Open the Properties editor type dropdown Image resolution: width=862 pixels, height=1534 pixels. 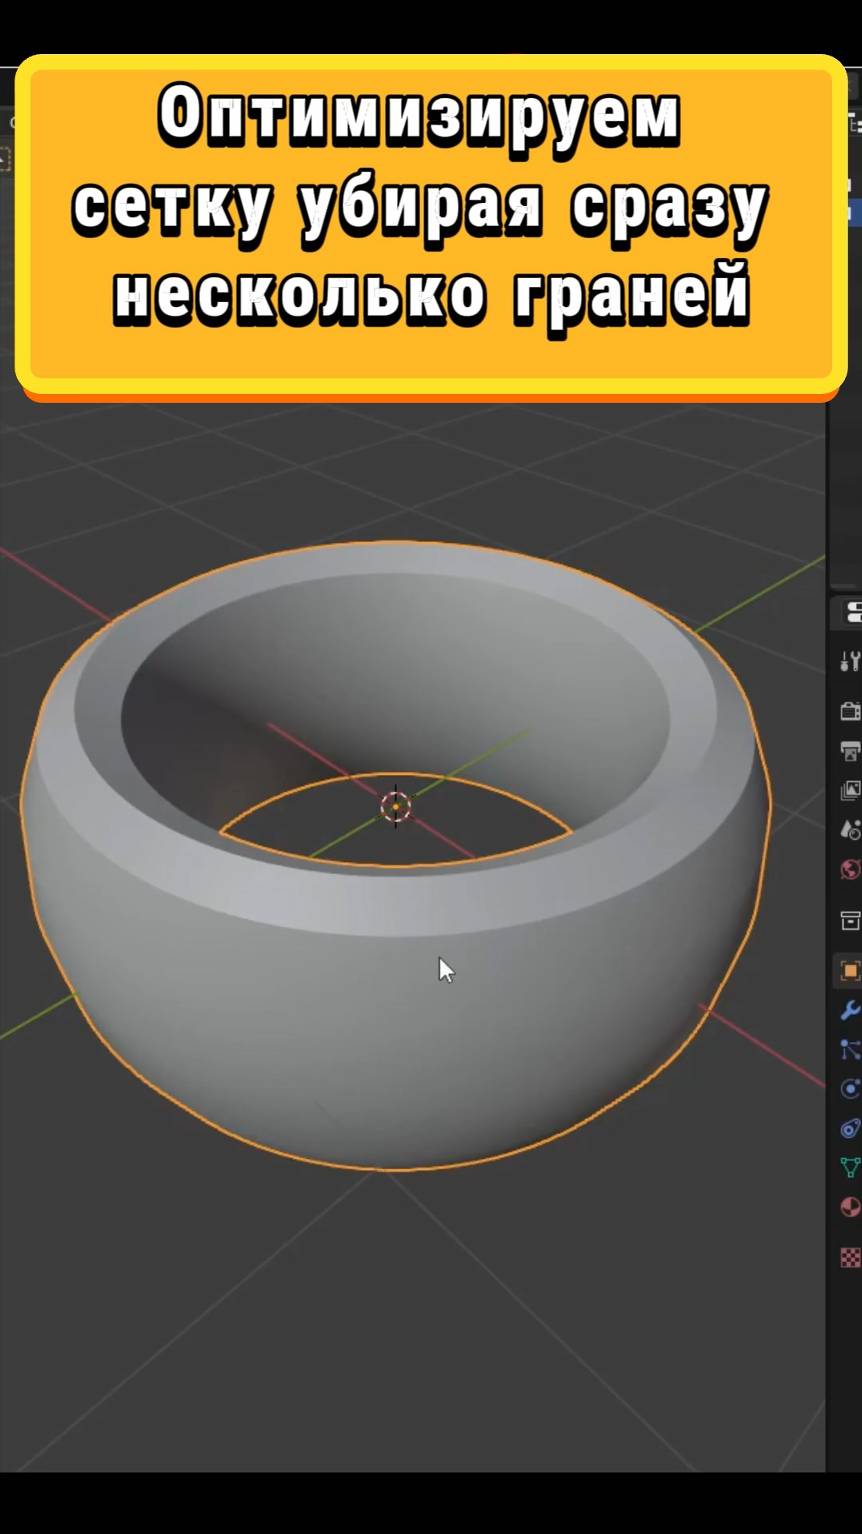(x=852, y=611)
